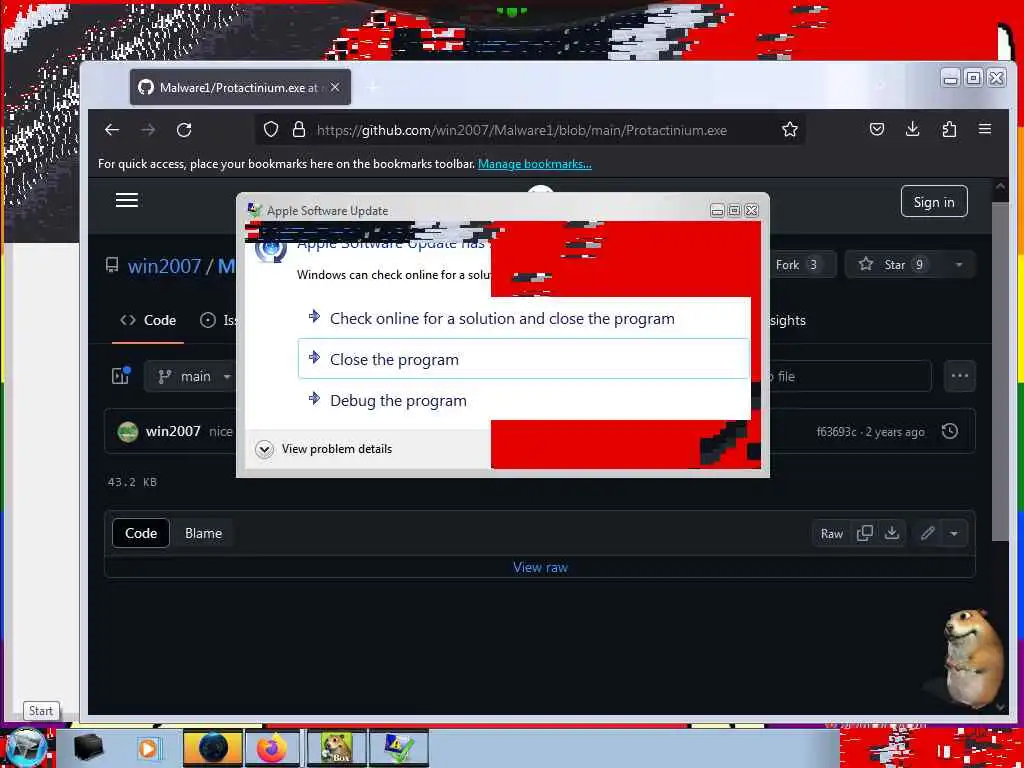Select the Malware1/Protactinium.exe browser tab
Screen dimensions: 1024x768
(240, 87)
